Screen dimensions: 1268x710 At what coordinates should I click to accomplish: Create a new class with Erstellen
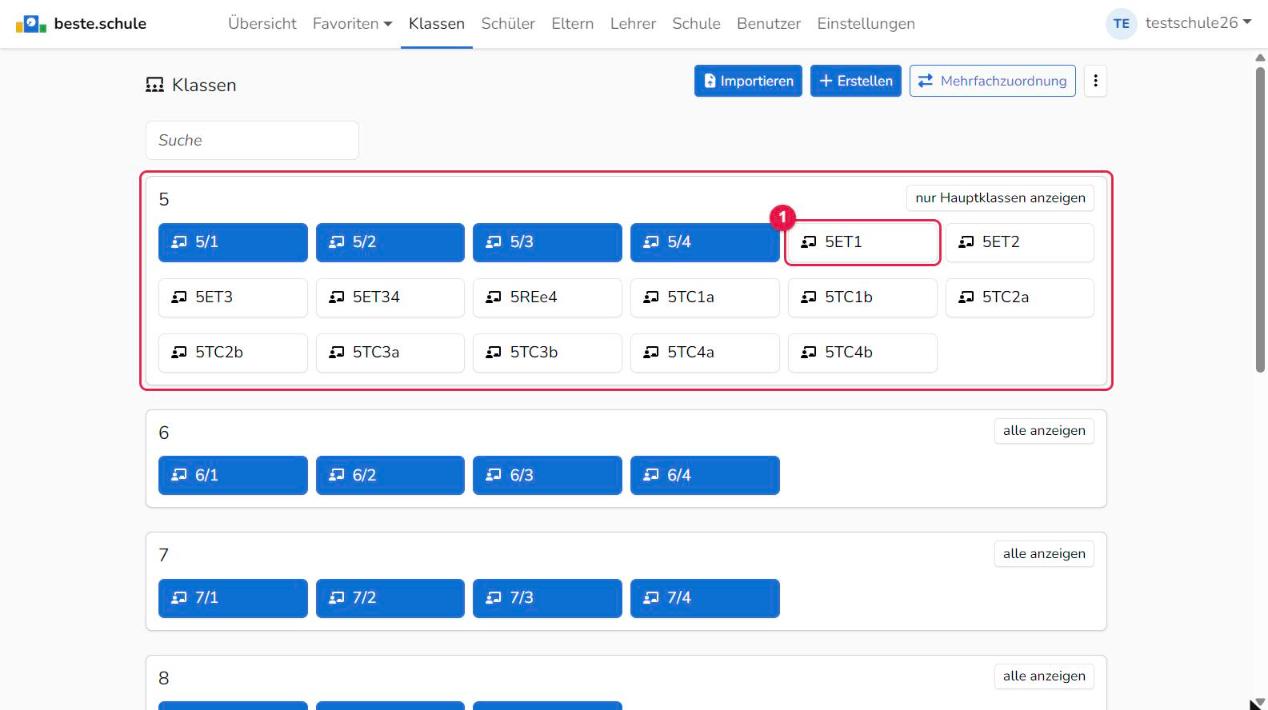[856, 81]
